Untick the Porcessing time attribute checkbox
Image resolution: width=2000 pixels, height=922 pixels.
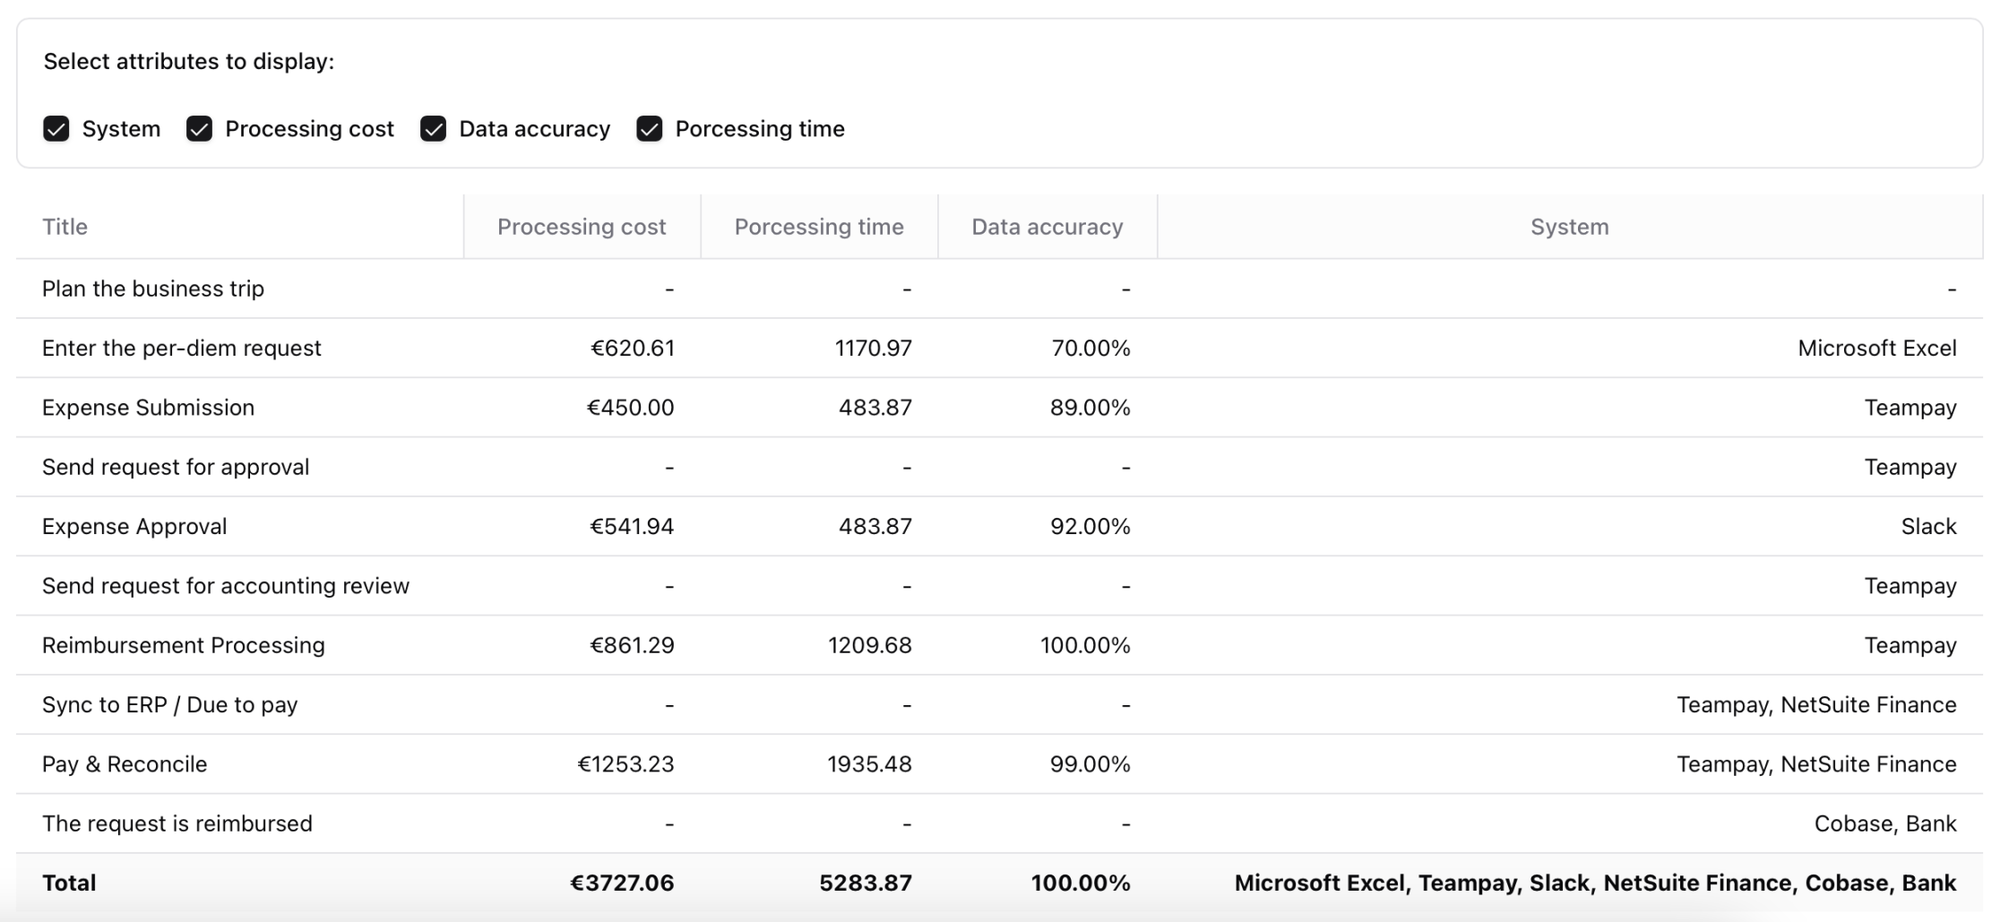[650, 129]
